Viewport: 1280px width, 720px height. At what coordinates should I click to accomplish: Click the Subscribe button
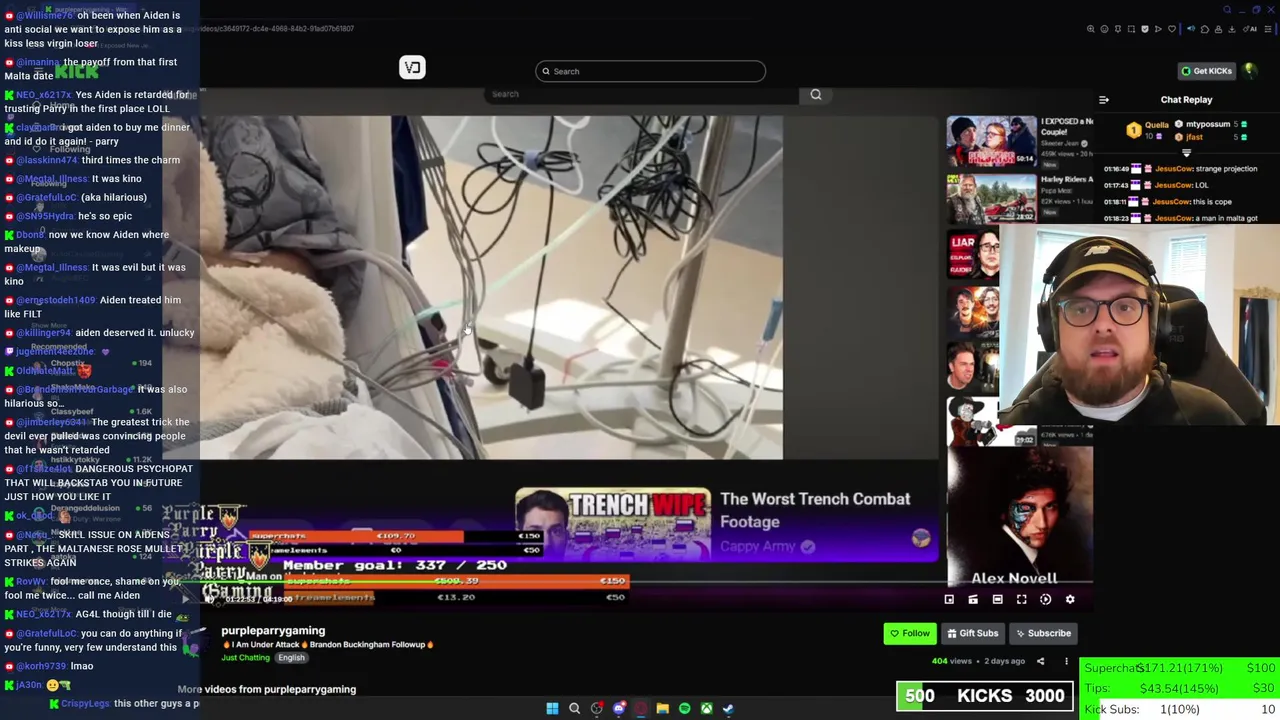1043,633
